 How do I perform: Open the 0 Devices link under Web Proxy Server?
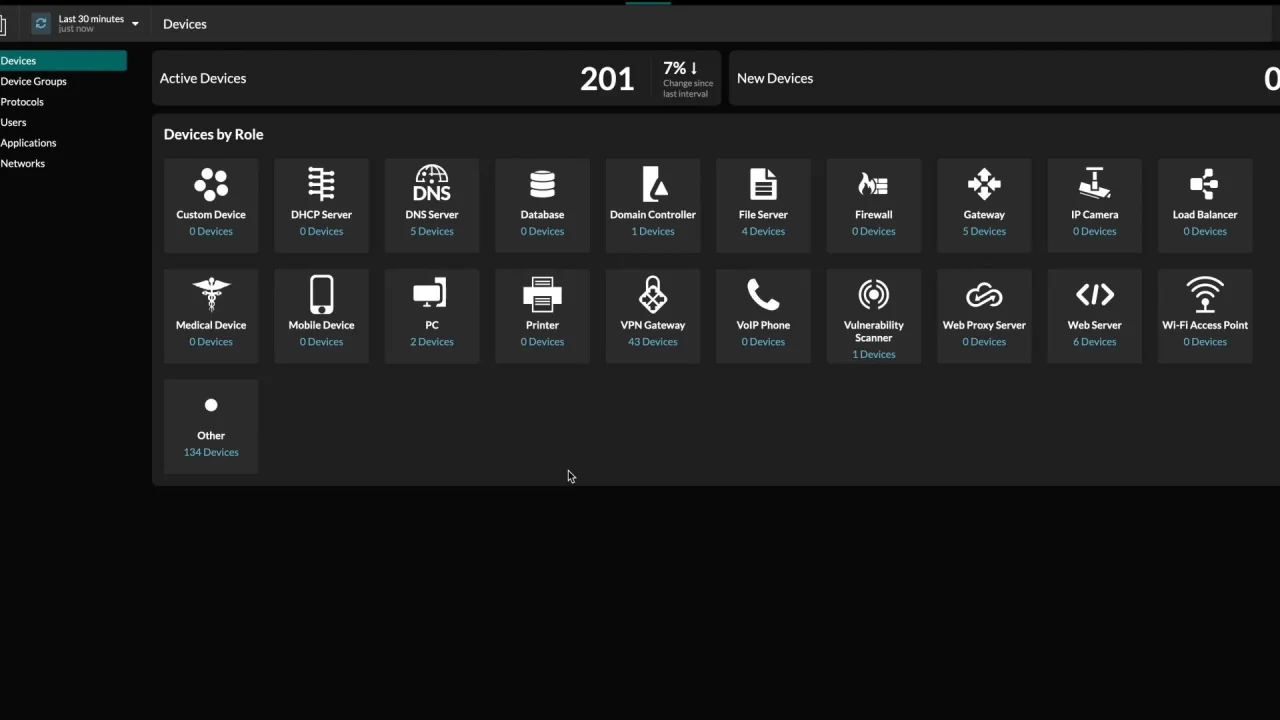point(984,342)
